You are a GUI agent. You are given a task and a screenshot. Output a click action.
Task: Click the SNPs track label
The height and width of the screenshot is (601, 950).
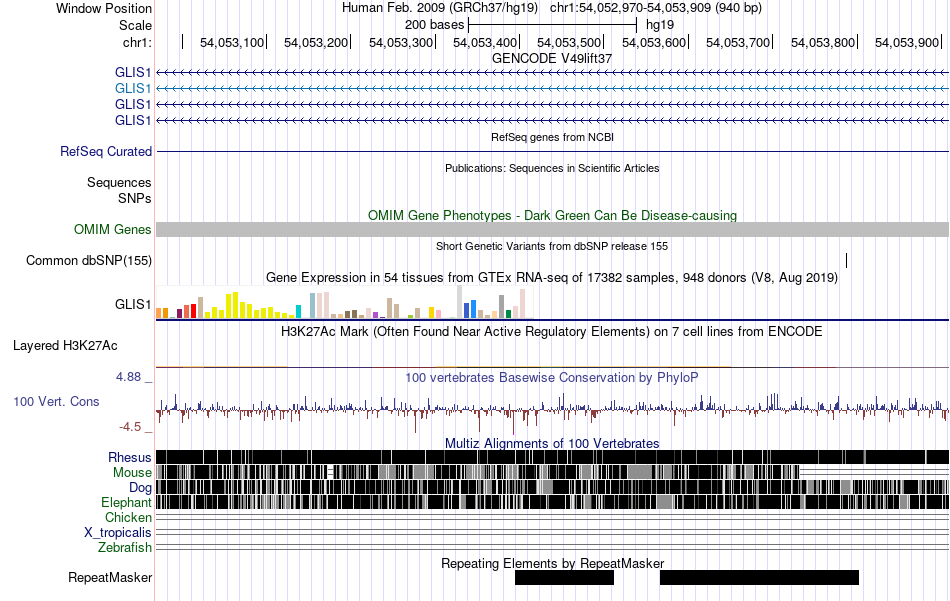pyautogui.click(x=135, y=198)
